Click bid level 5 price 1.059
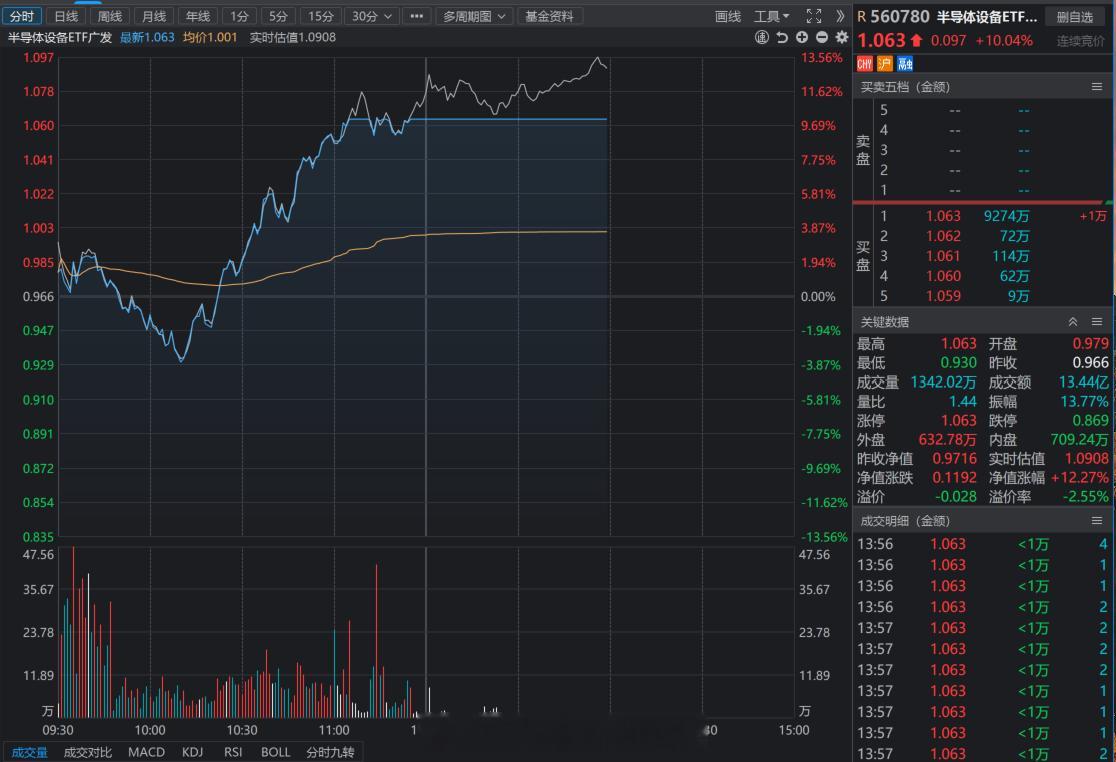The height and width of the screenshot is (762, 1116). click(943, 295)
